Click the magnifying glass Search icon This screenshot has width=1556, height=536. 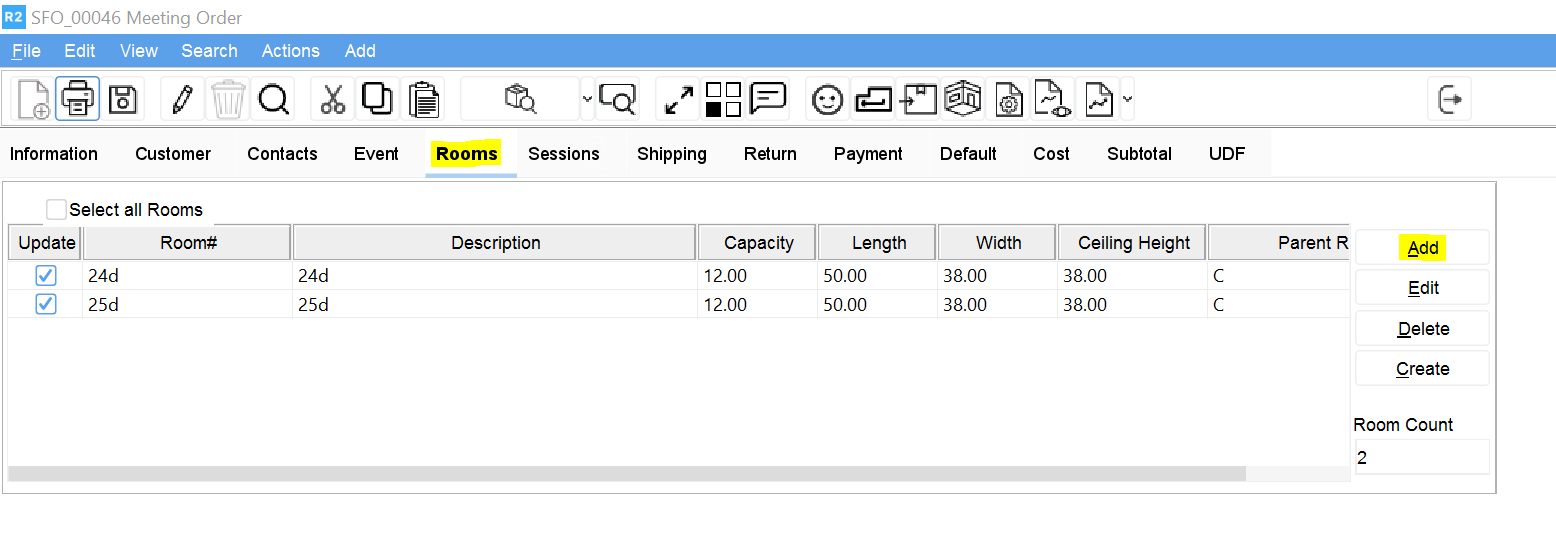pos(273,99)
